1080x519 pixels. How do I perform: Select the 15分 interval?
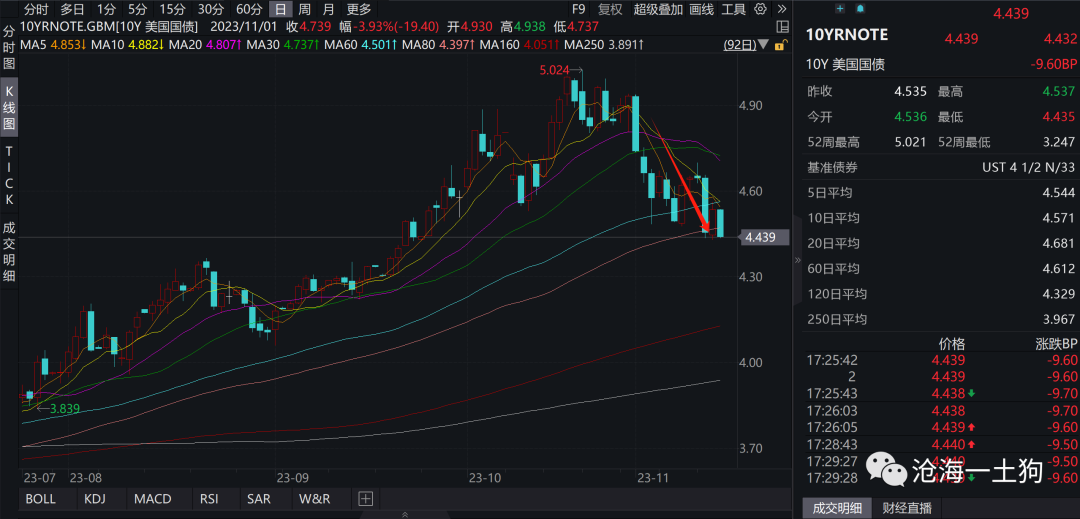(x=172, y=10)
